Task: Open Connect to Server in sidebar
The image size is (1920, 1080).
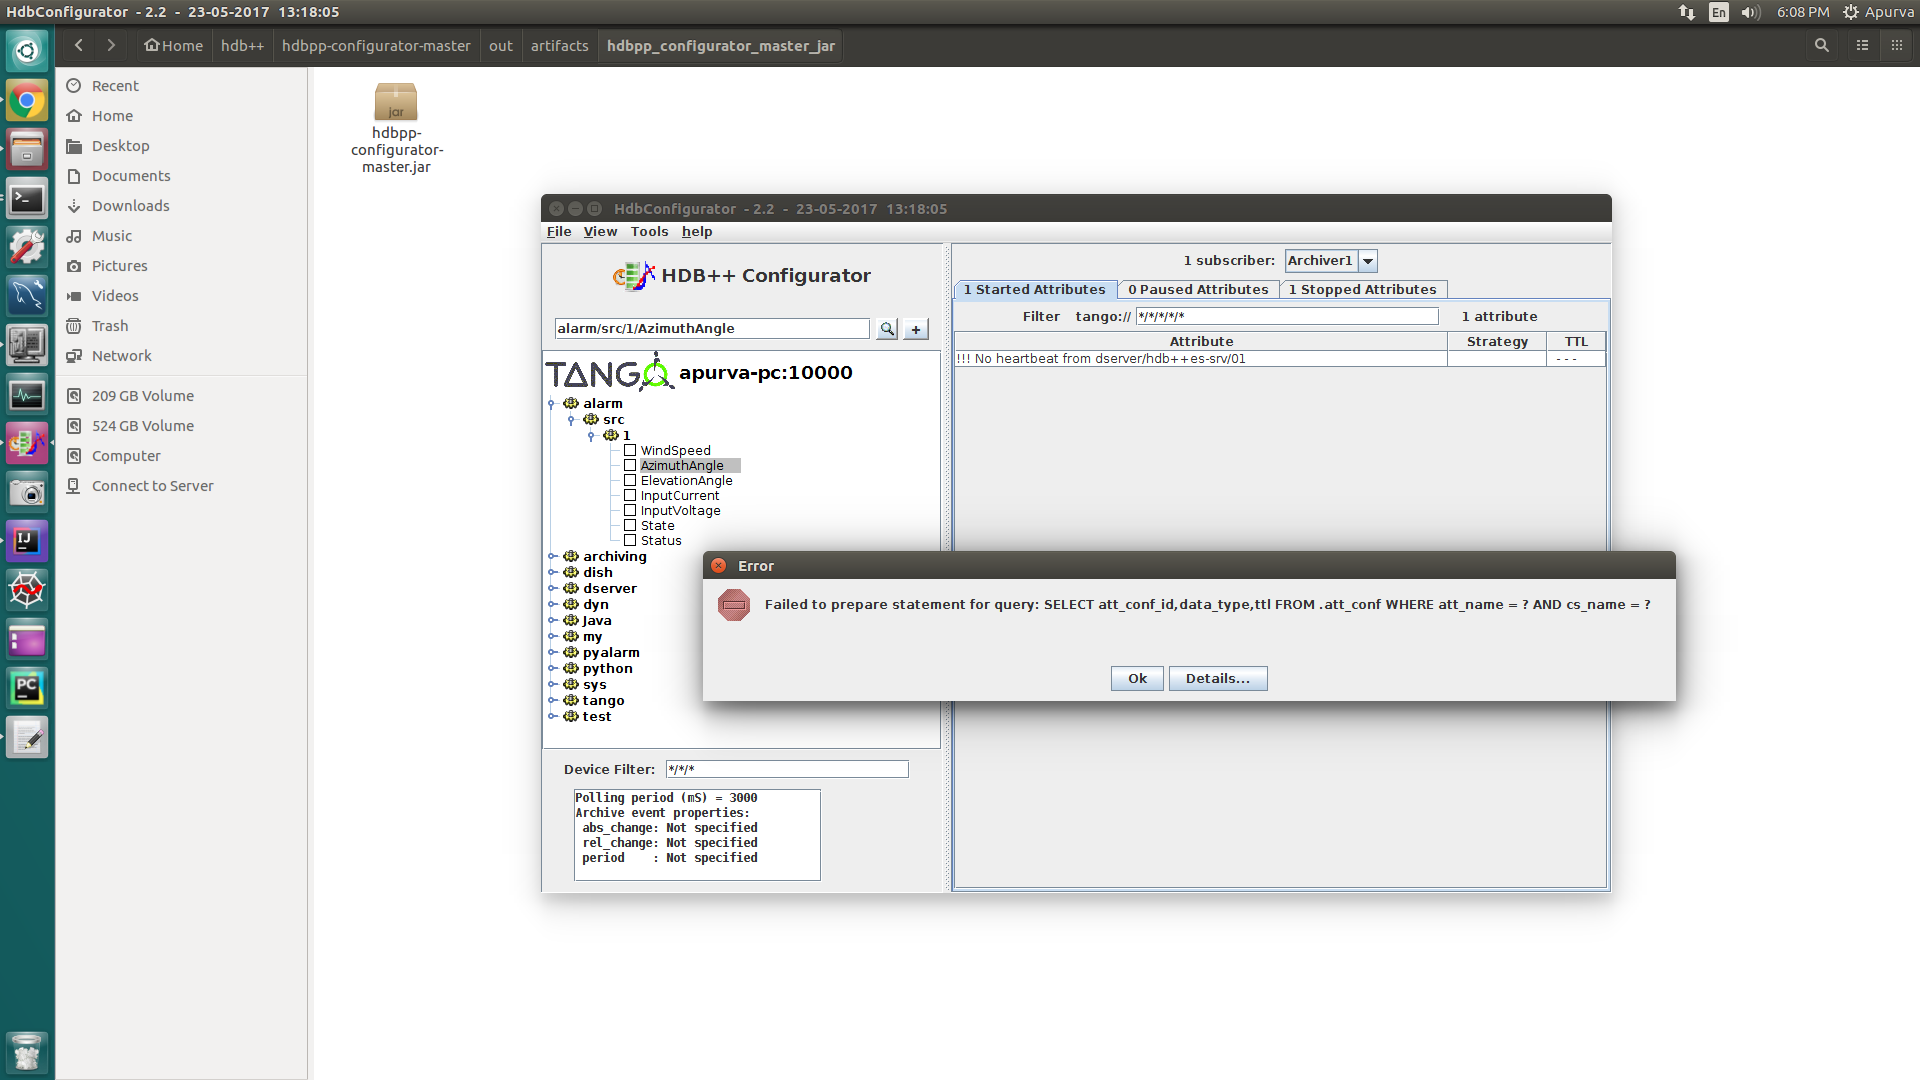Action: point(152,485)
